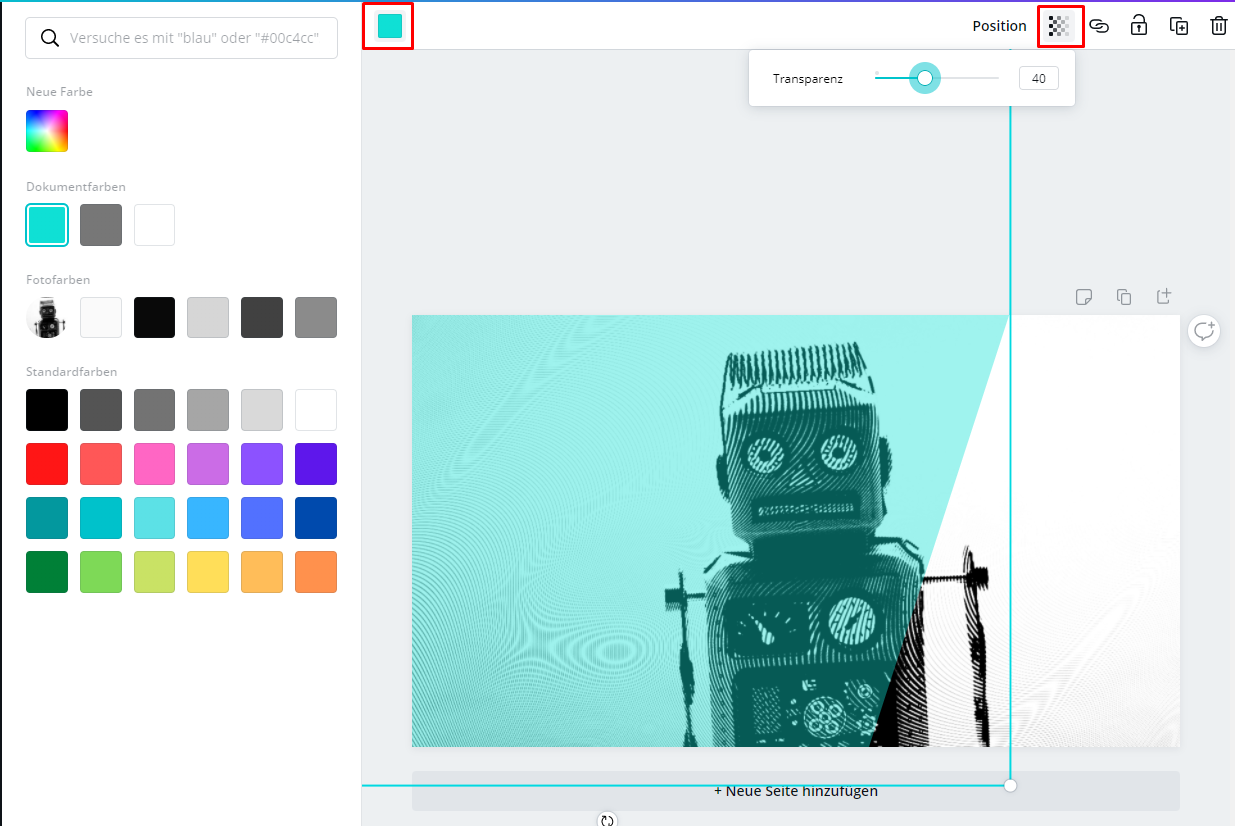The height and width of the screenshot is (826, 1235).
Task: Click the corner resize handle of the selection
Action: tap(1010, 785)
